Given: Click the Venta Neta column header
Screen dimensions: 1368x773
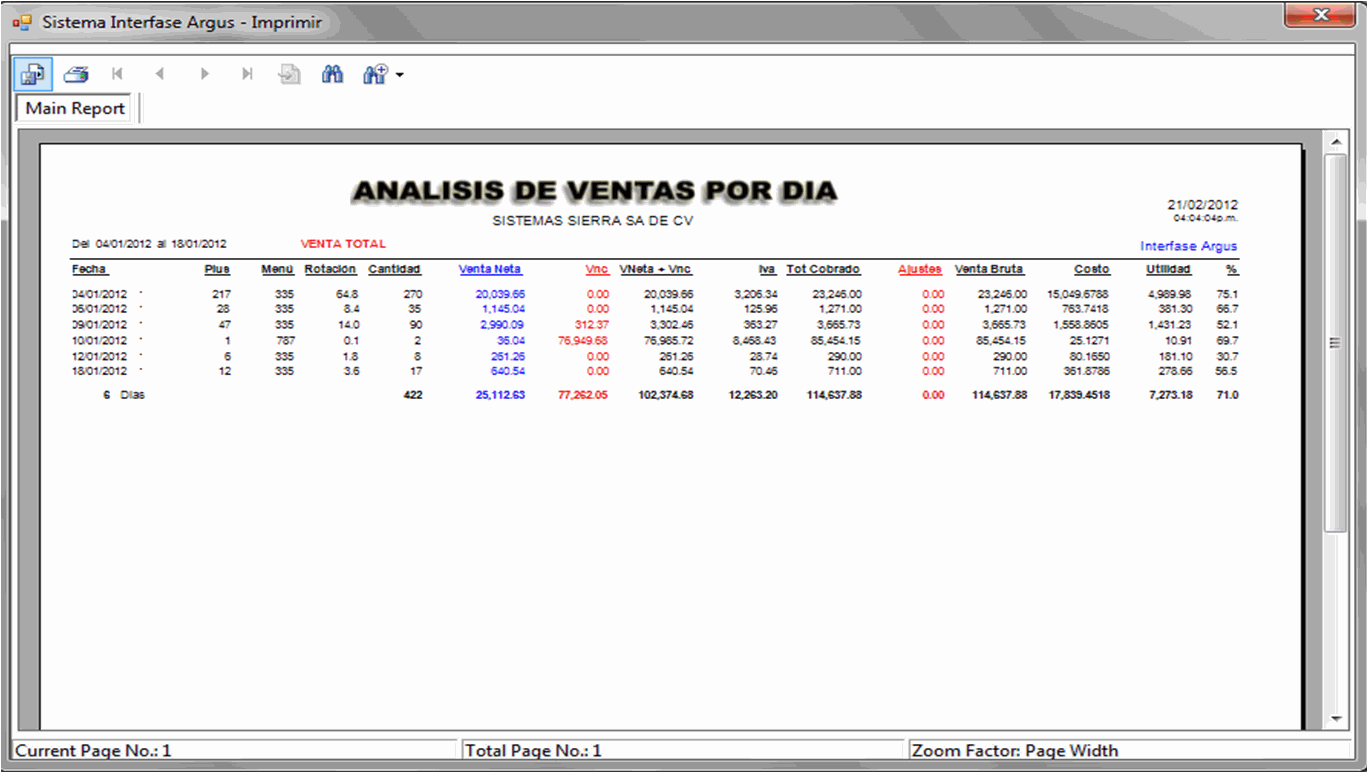Looking at the screenshot, I should [x=490, y=269].
